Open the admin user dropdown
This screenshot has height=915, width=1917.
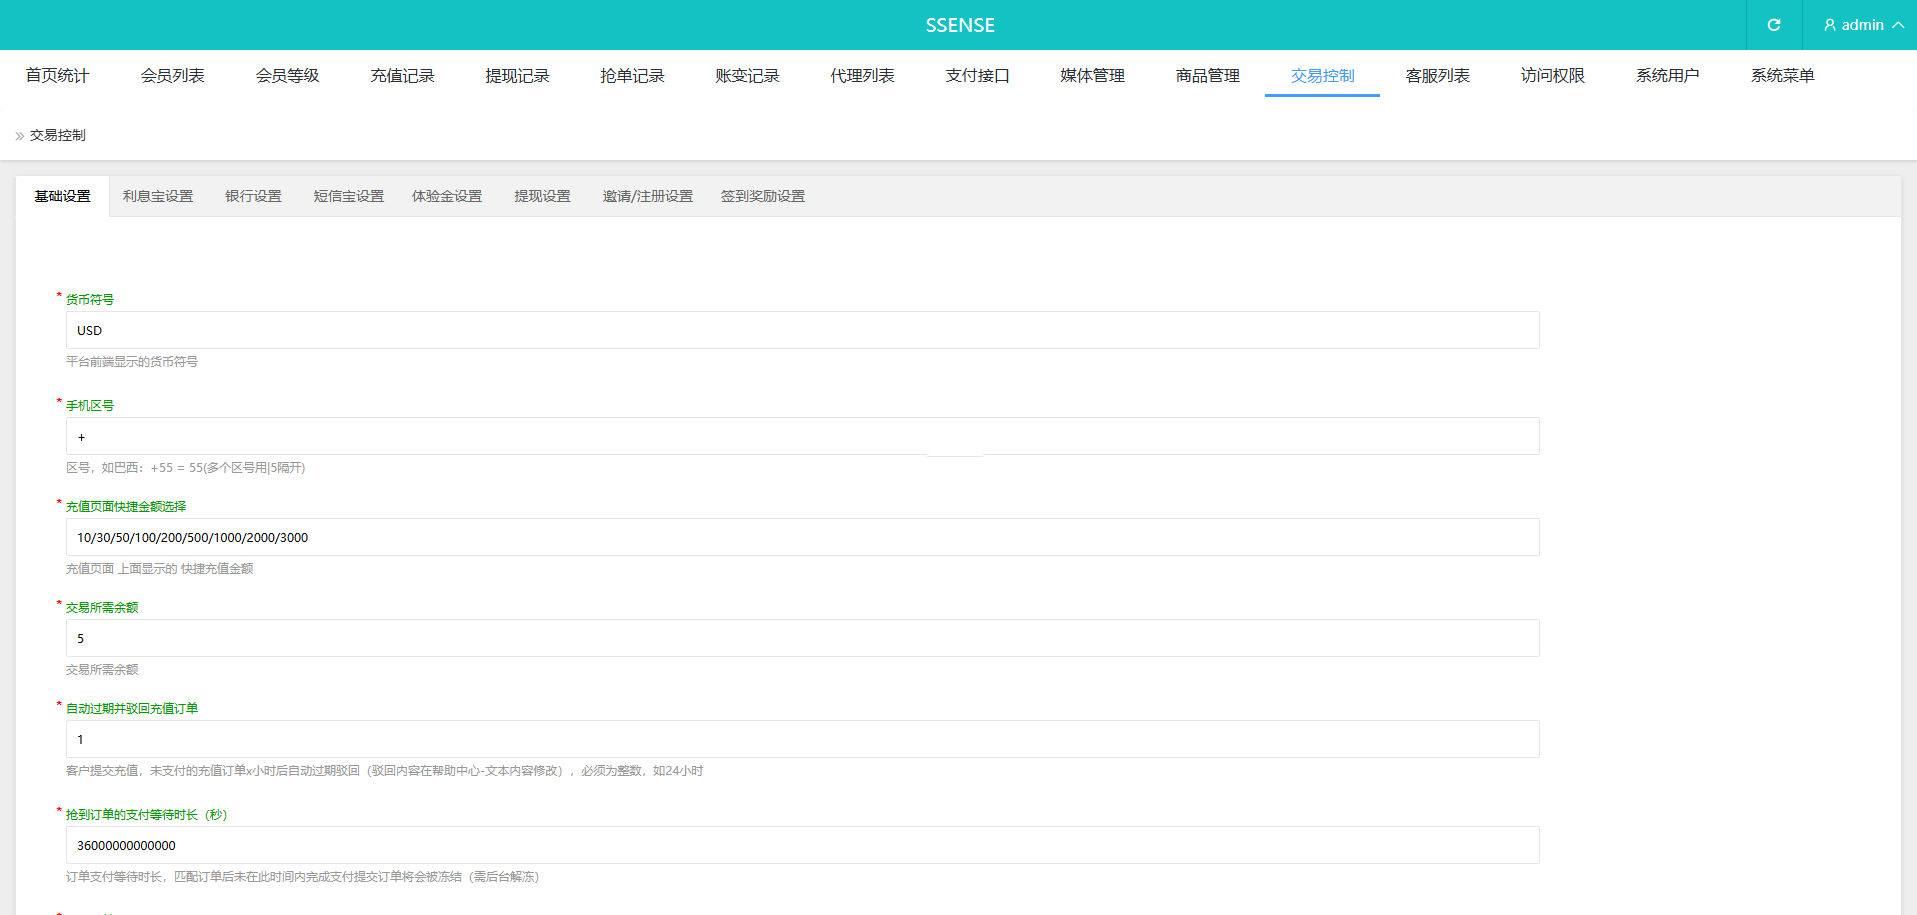point(1861,25)
